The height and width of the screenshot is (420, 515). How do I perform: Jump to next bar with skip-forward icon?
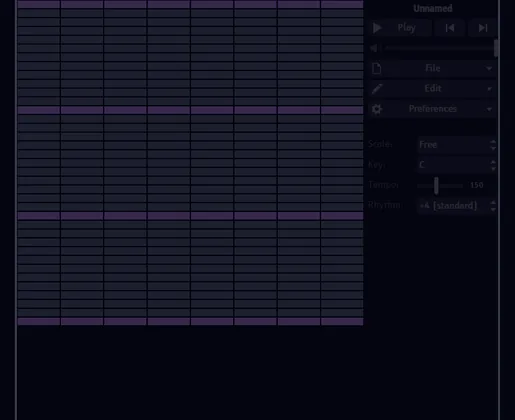tap(483, 28)
